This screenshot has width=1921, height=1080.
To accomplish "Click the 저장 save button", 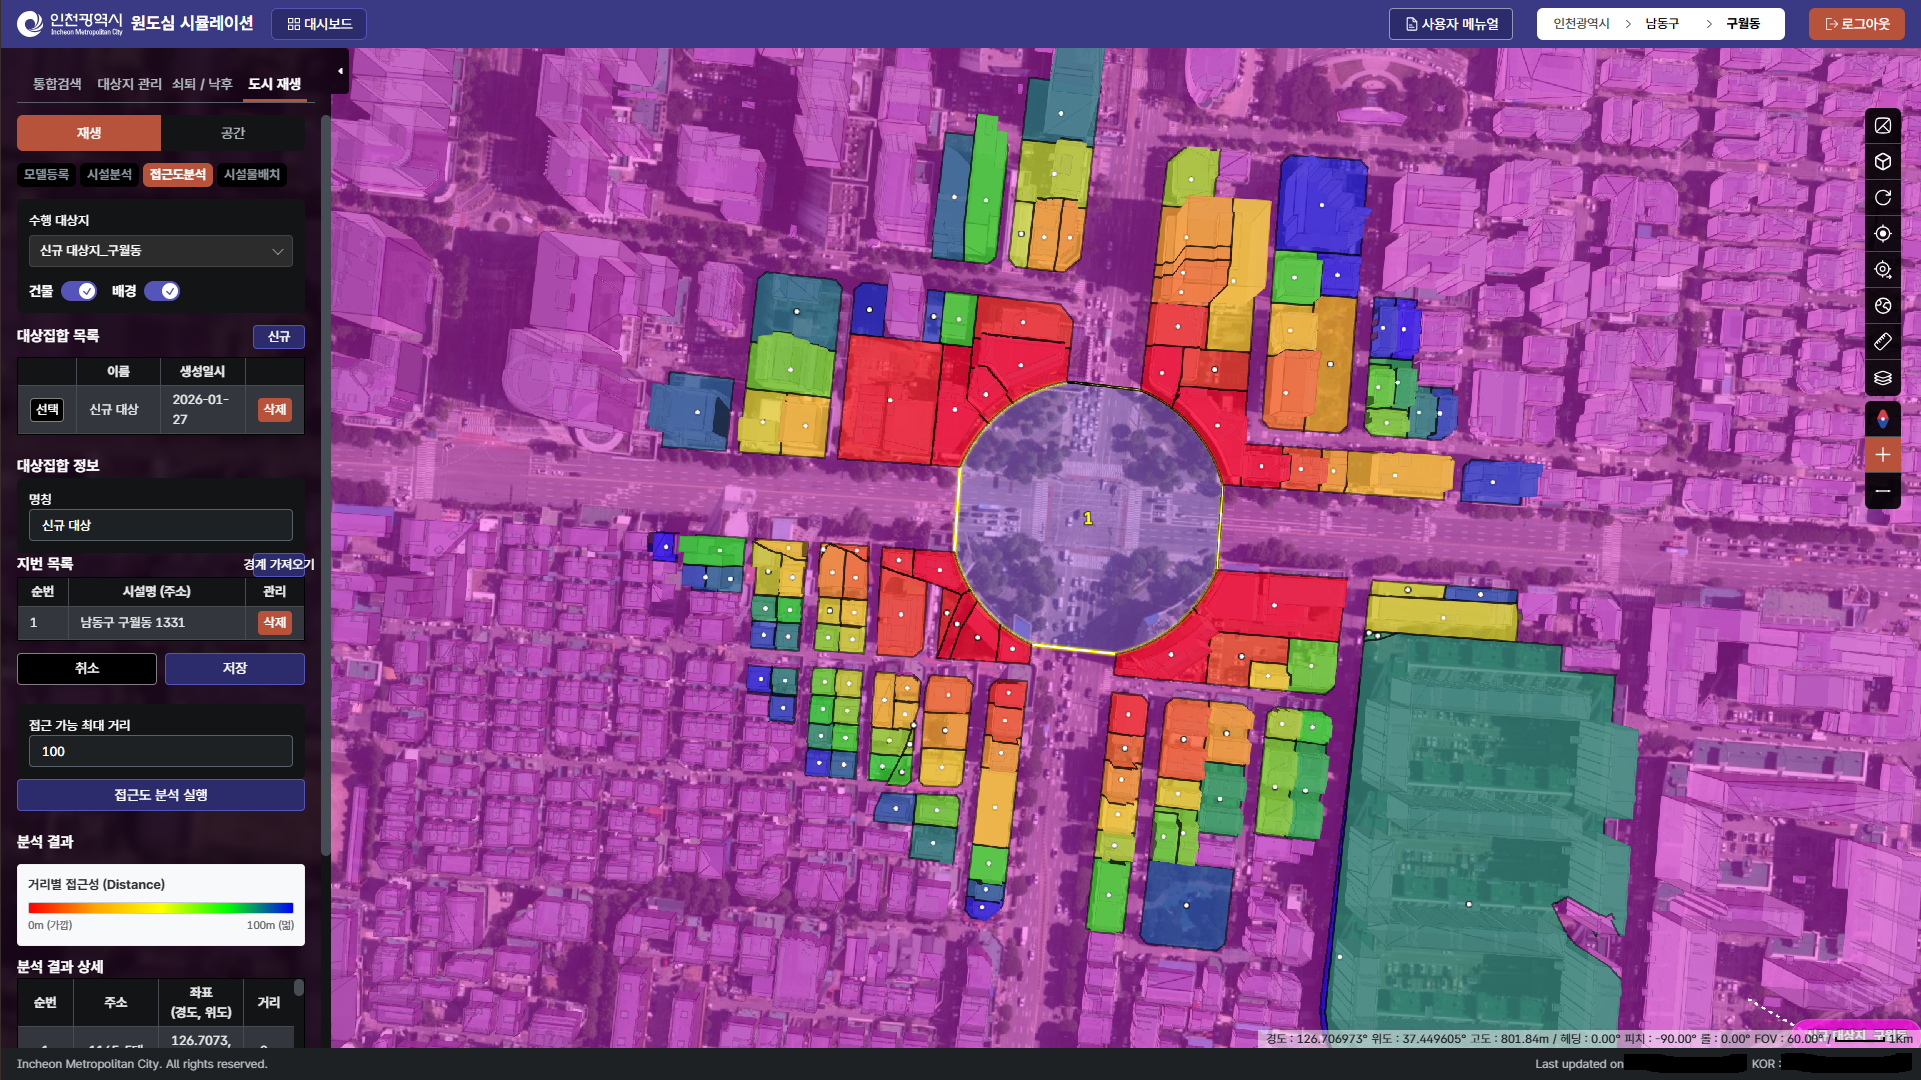I will click(x=234, y=668).
